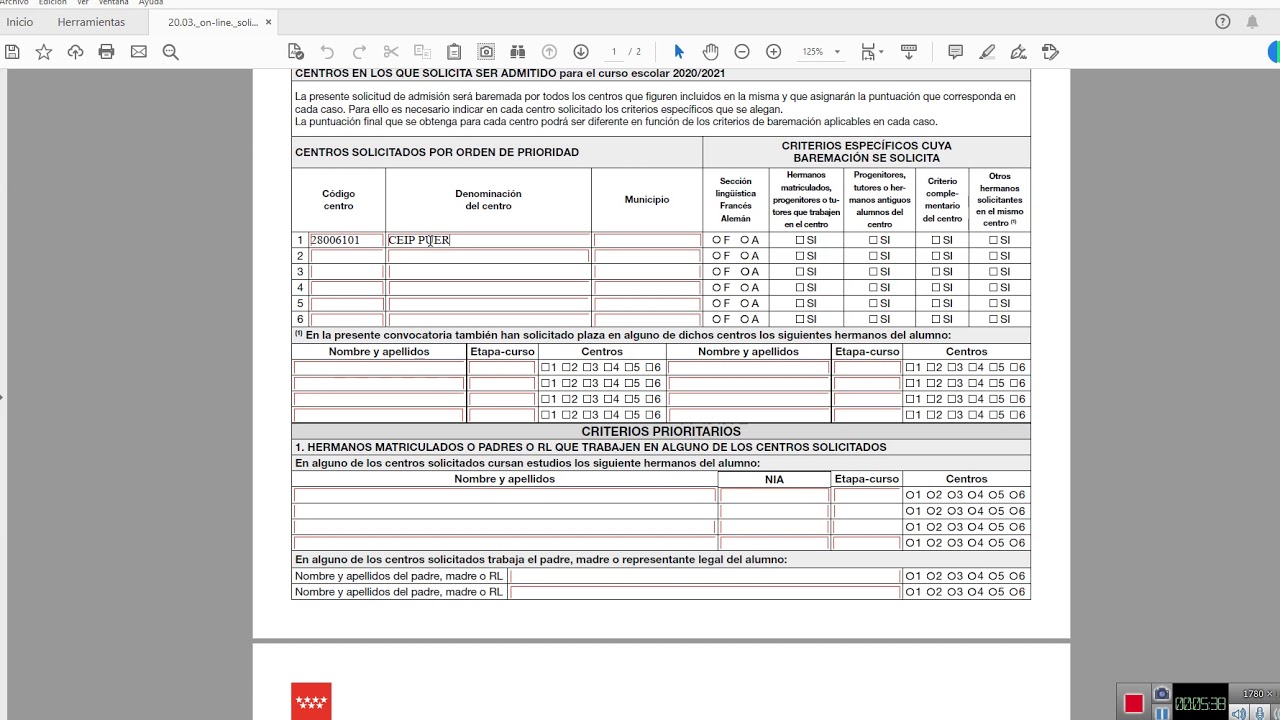Screen dimensions: 1280x720
Task: Activate the hand pan tool
Action: (710, 52)
